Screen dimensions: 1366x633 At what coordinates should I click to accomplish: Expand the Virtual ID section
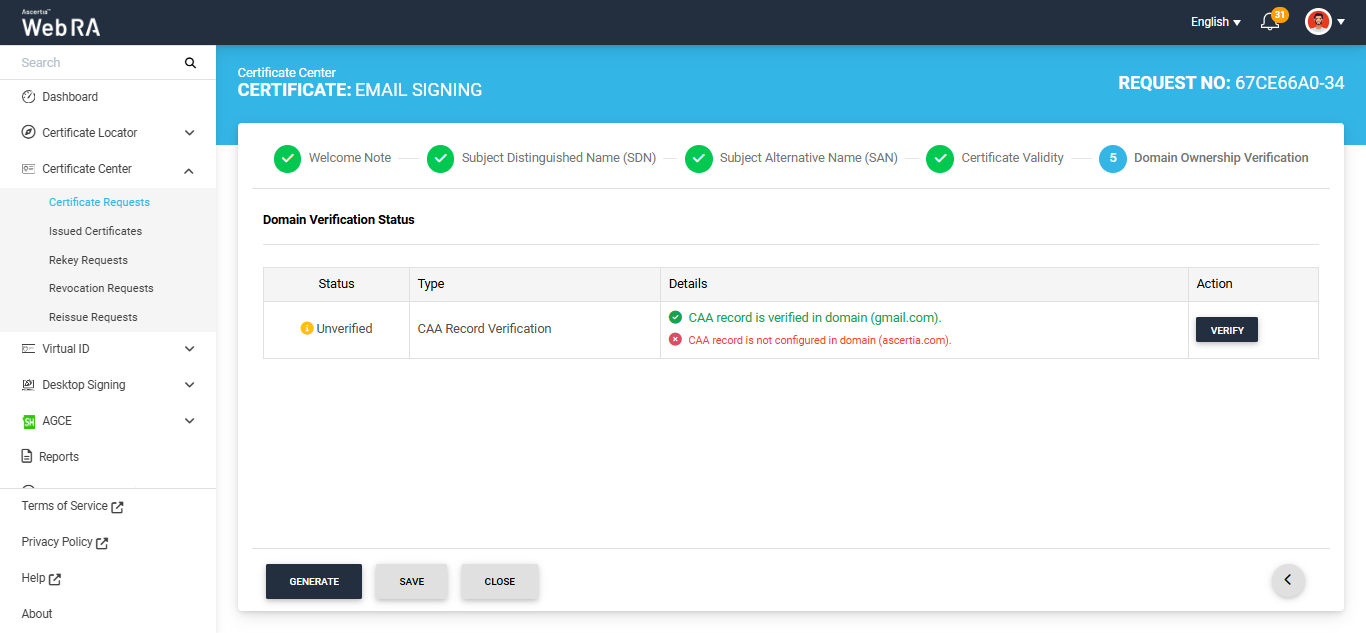click(189, 349)
